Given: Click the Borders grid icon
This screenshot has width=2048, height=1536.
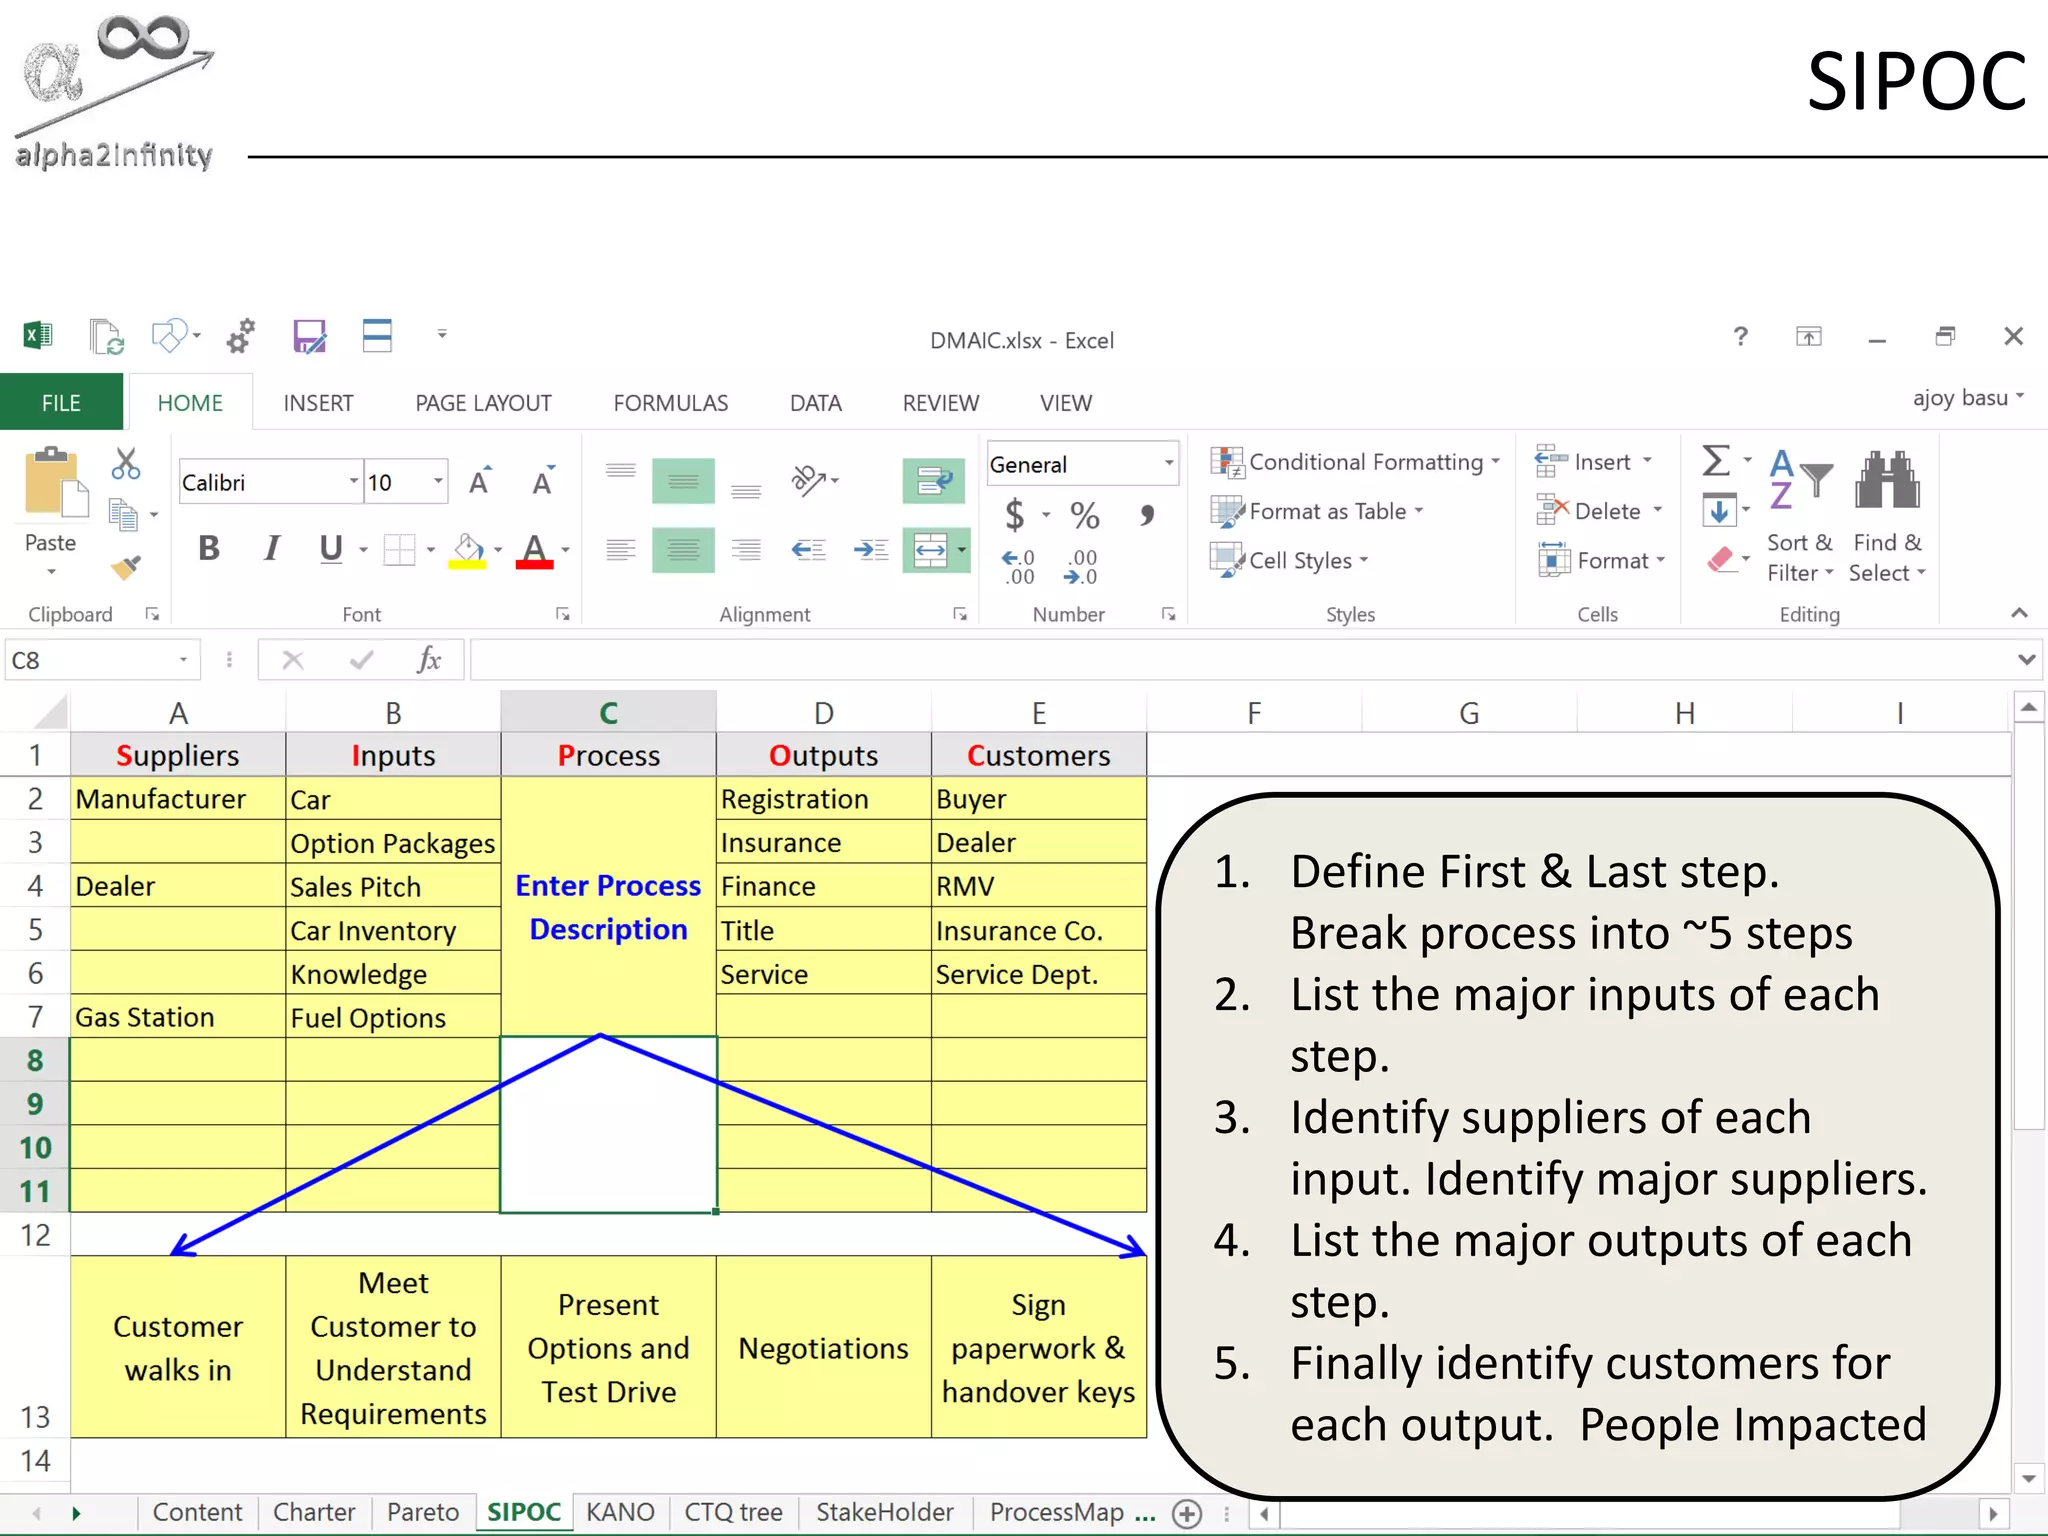Looking at the screenshot, I should pos(399,549).
